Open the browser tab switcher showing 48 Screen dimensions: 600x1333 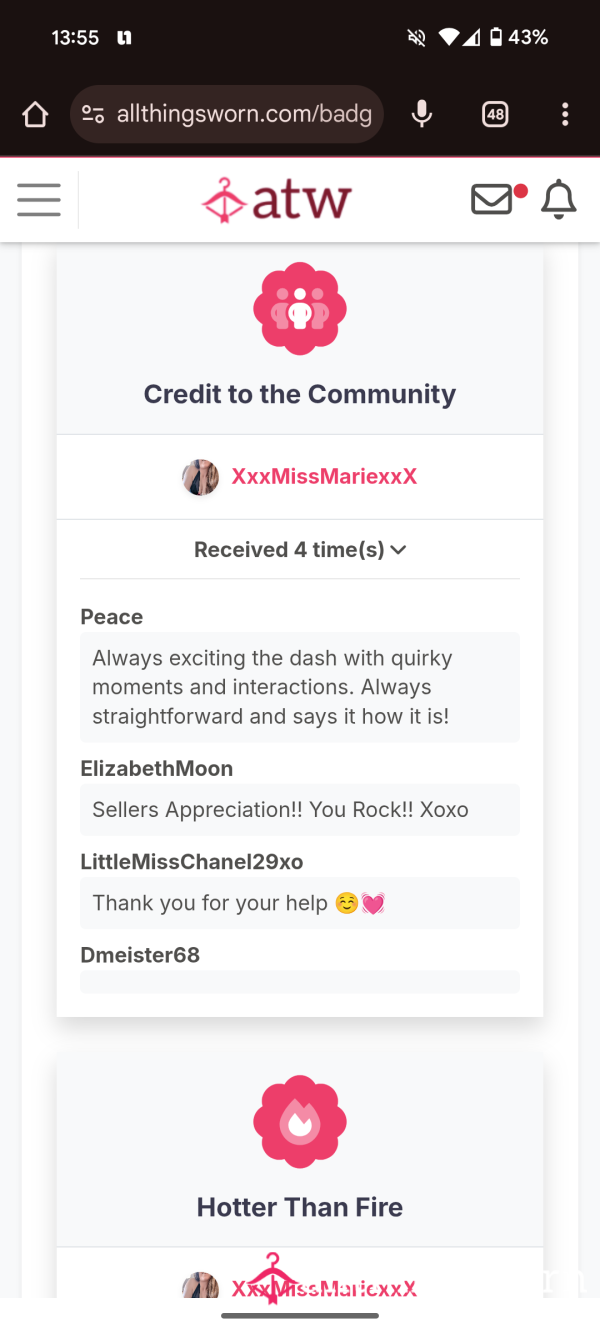pyautogui.click(x=495, y=114)
